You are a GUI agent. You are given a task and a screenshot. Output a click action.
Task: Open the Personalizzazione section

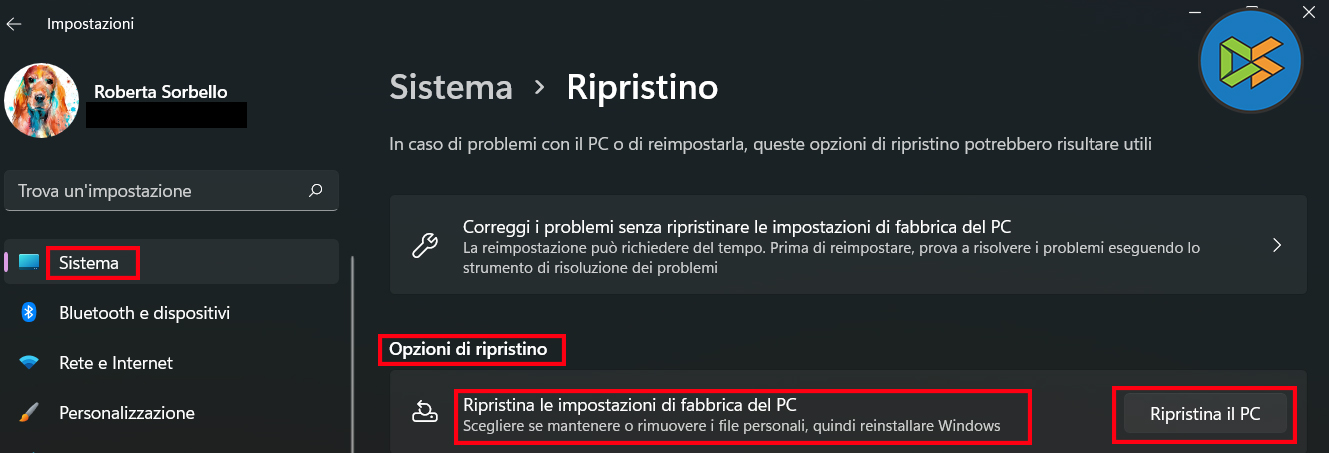pyautogui.click(x=127, y=413)
